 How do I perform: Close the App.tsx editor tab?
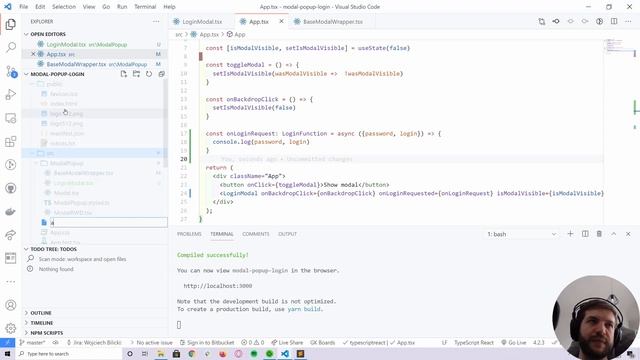click(x=281, y=21)
